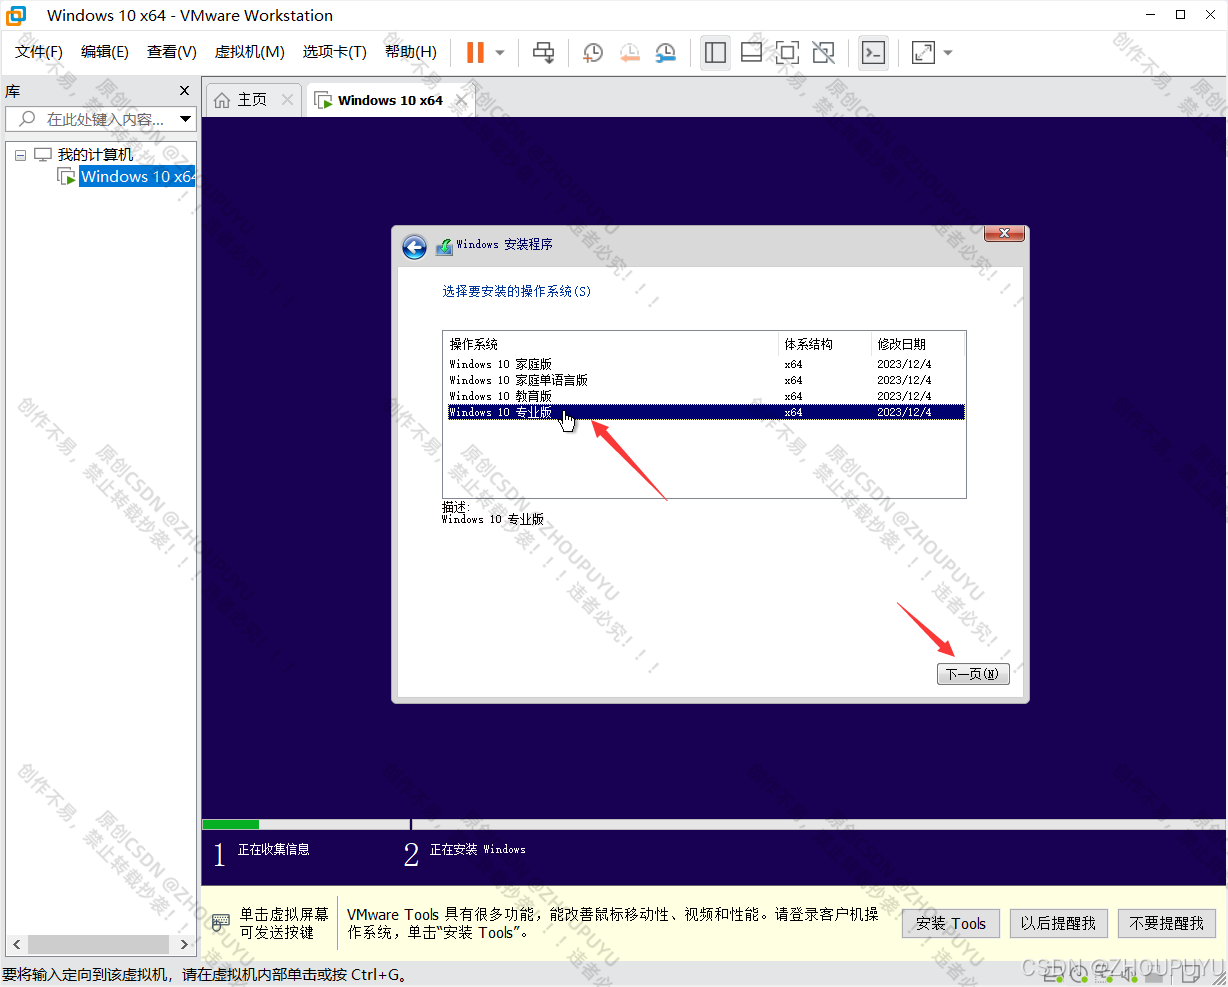Screen dimensions: 1228x987
Task: Expand the stretch display options arrow
Action: 948,53
